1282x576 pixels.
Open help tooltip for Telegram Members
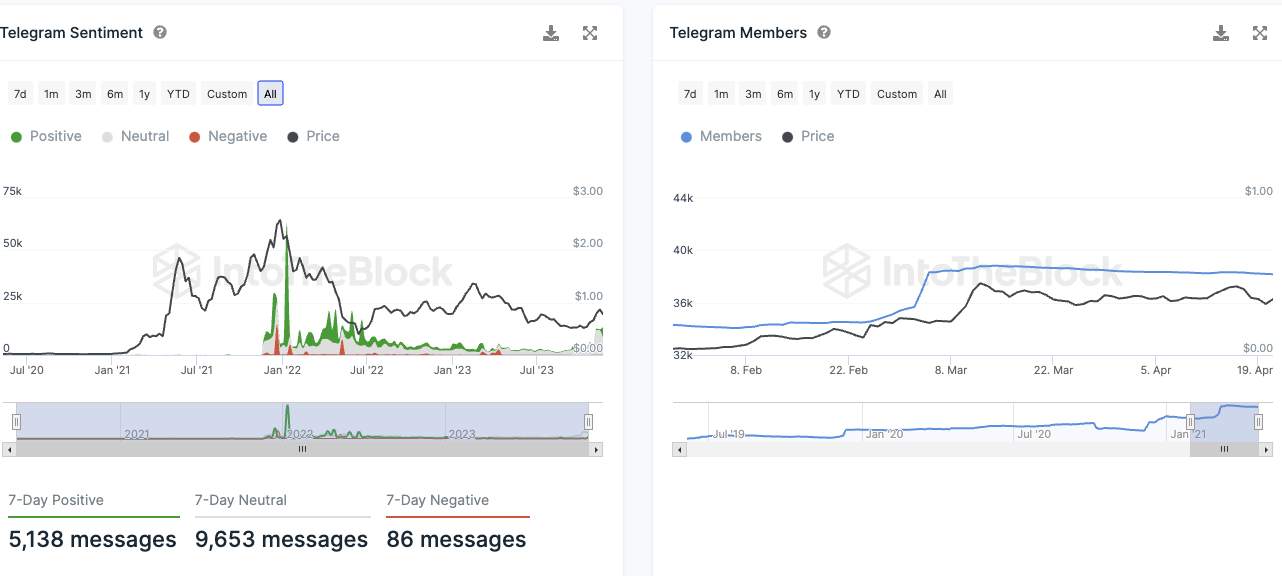click(x=824, y=32)
